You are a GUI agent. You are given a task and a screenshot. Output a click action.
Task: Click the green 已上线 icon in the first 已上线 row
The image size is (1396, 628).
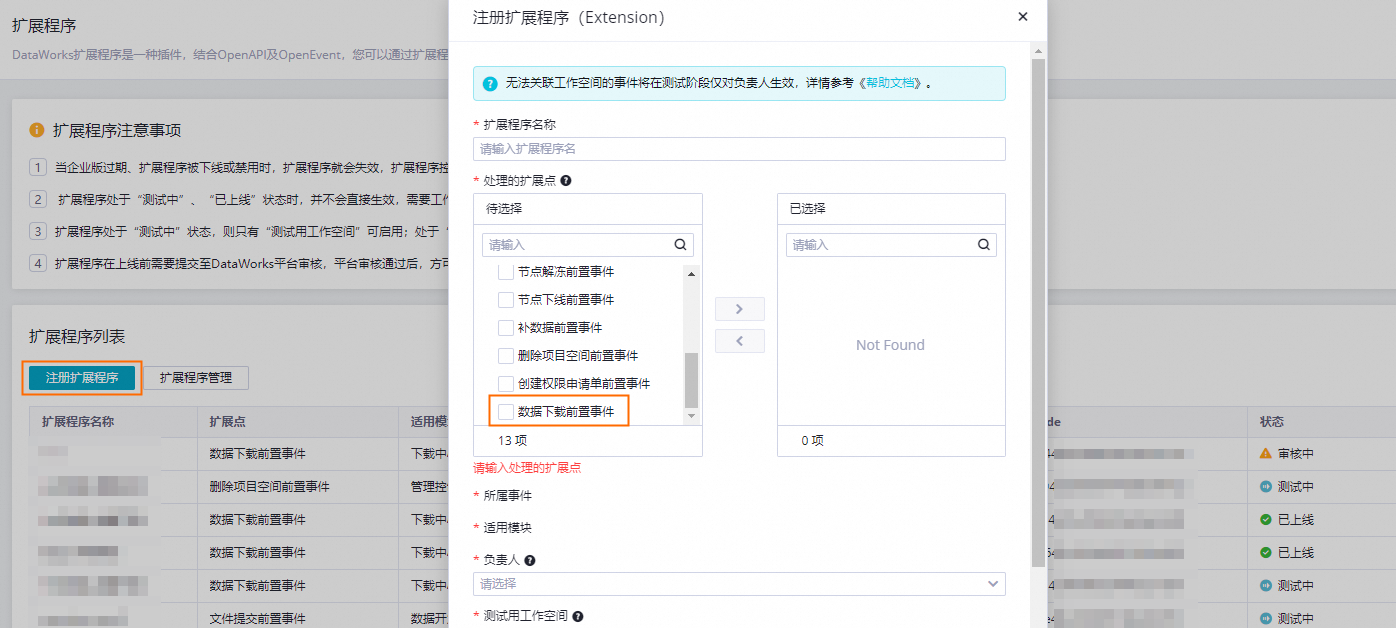coord(1266,520)
